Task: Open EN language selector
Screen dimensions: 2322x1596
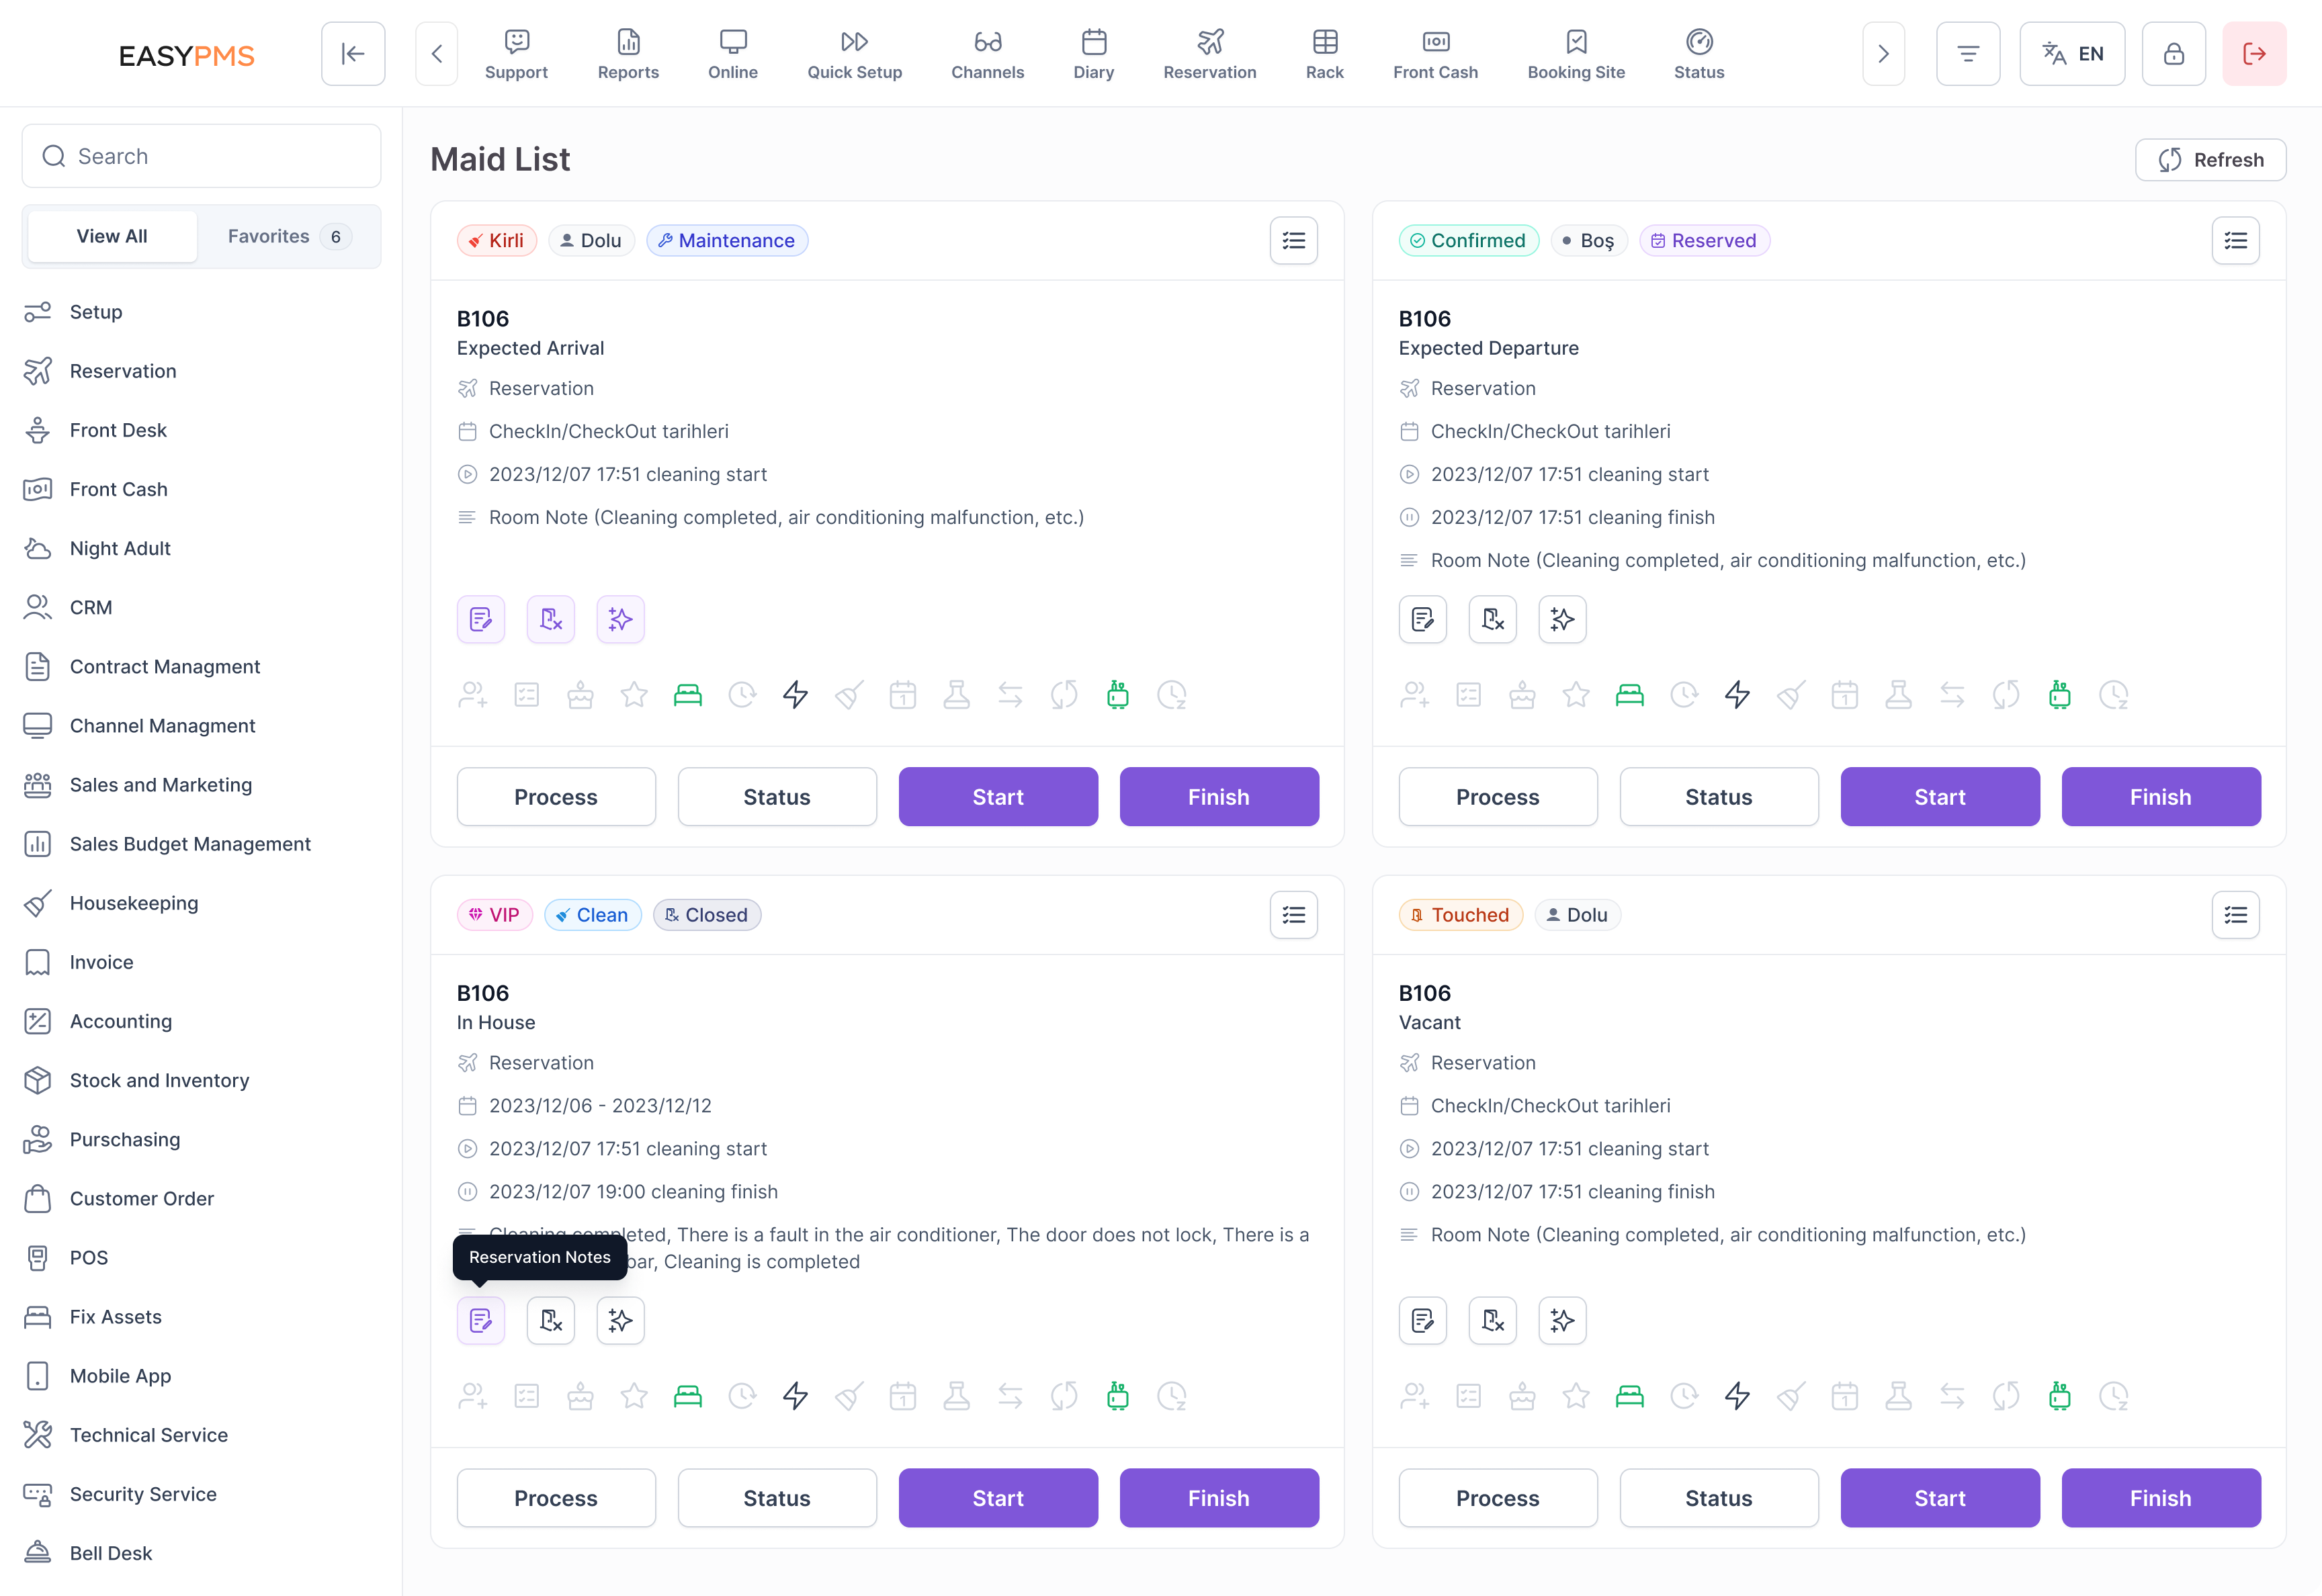Action: click(2071, 54)
